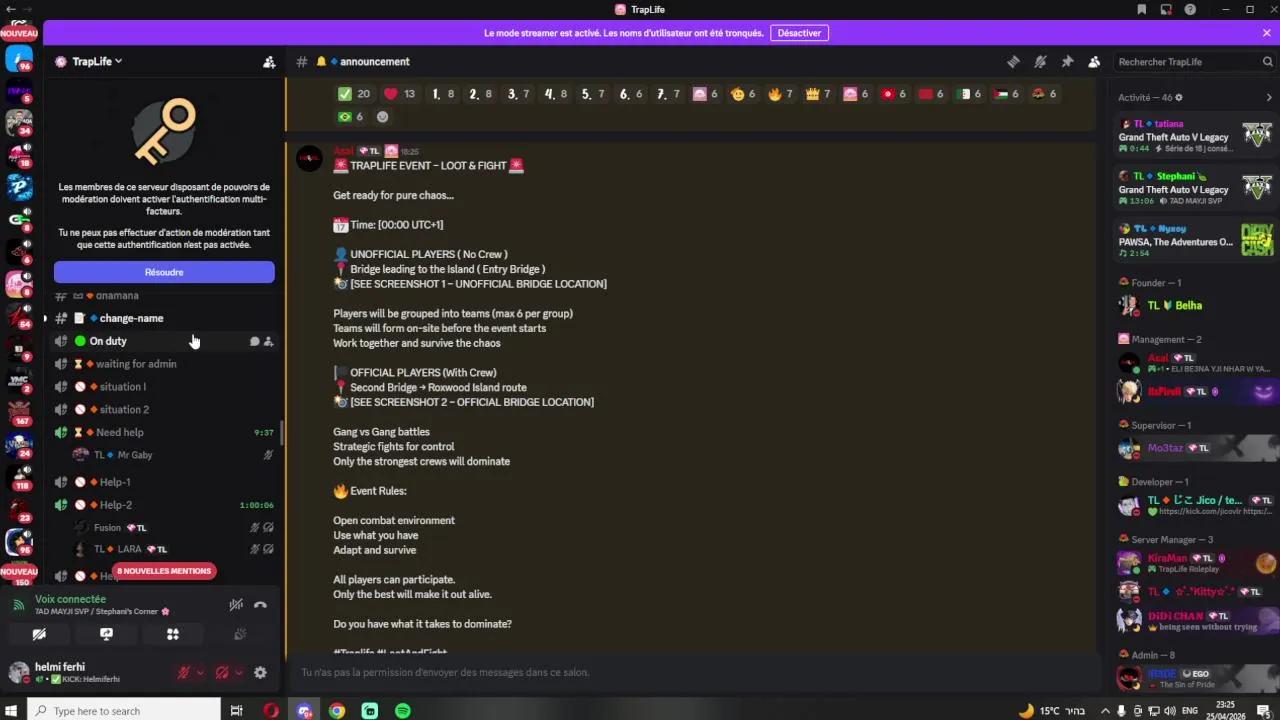Click member DIDI CHAN in member list
Image resolution: width=1280 pixels, height=720 pixels.
[x=1196, y=621]
